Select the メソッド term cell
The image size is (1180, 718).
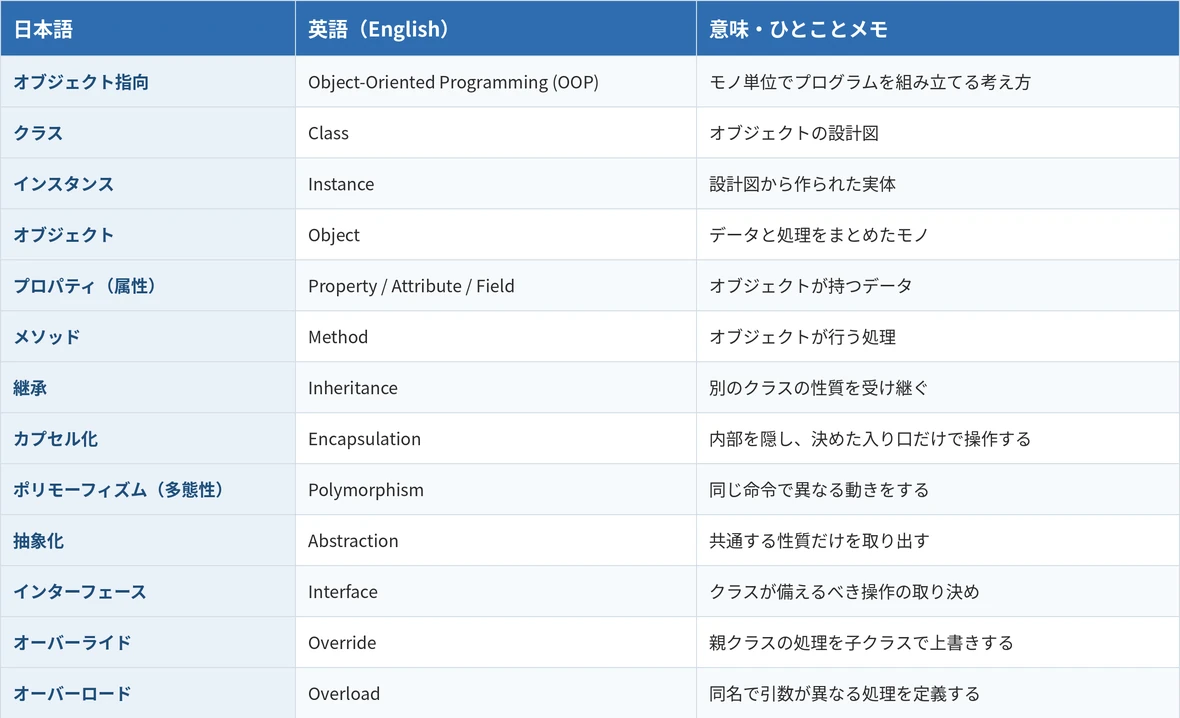(x=148, y=336)
